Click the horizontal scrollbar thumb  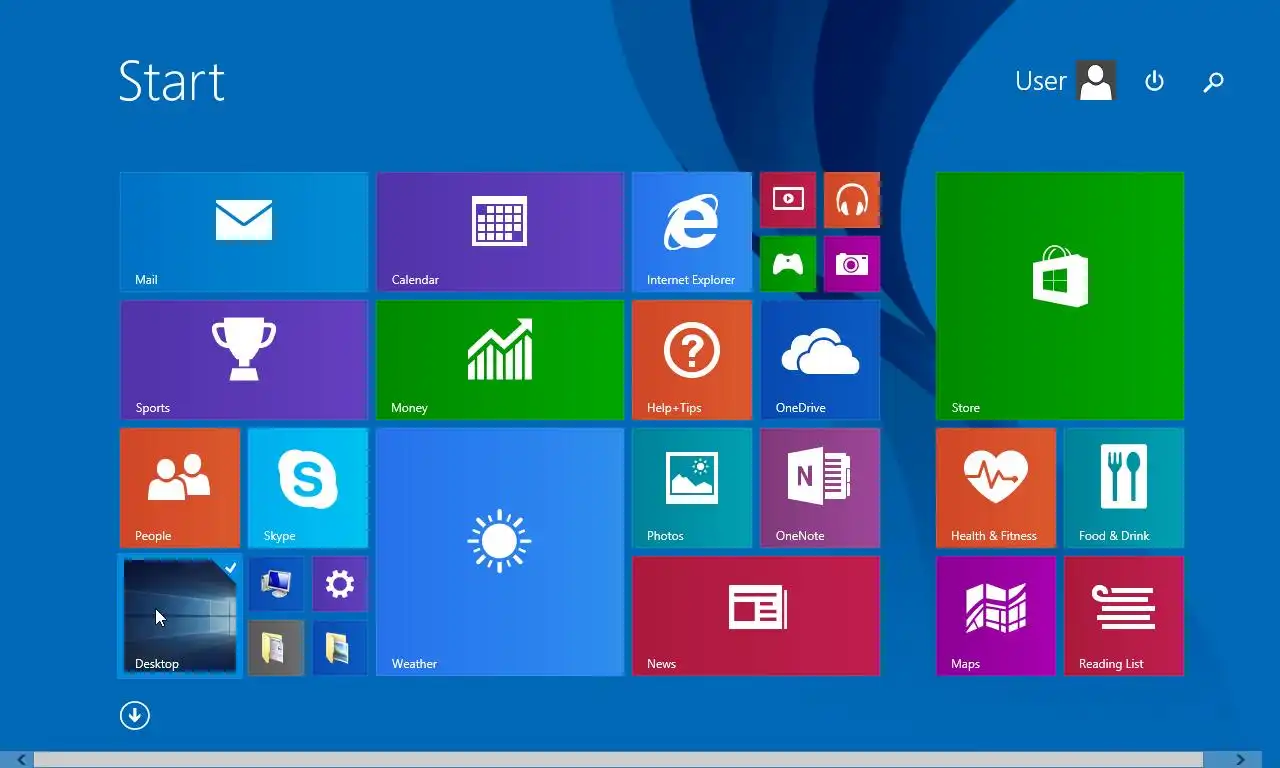pyautogui.click(x=619, y=760)
